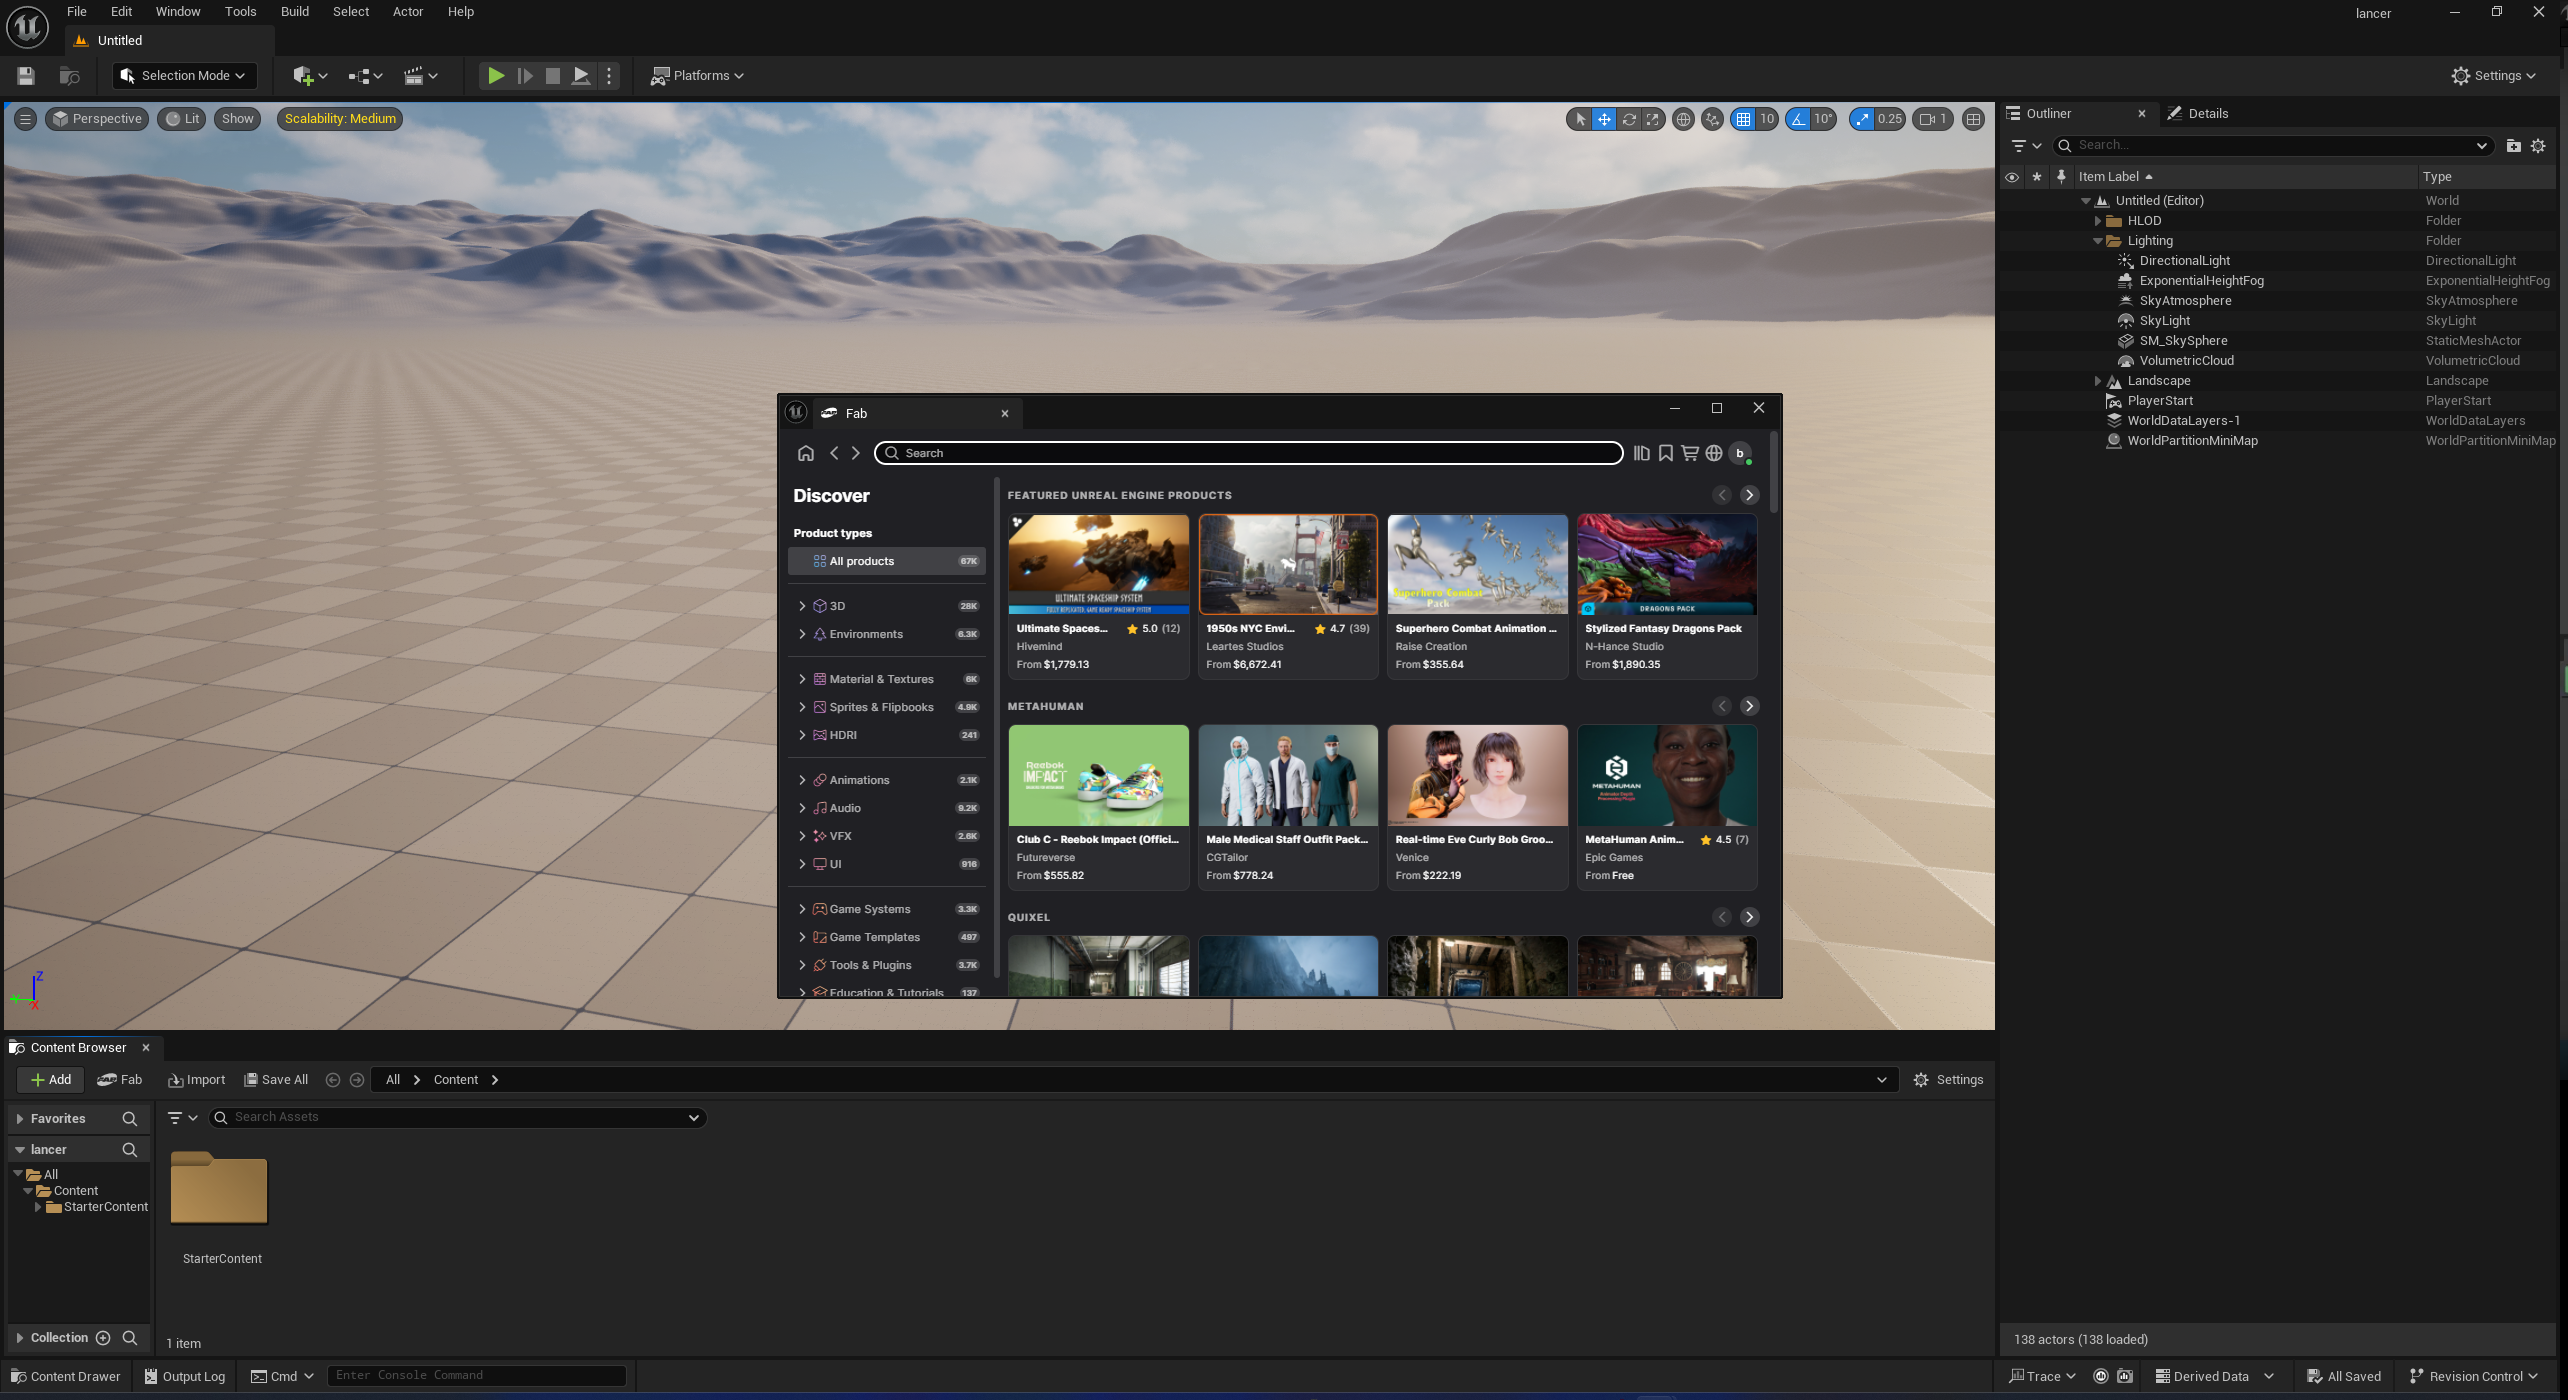Viewport: 2568px width, 1400px height.
Task: Open the Add content quick menu icon
Action: point(310,76)
